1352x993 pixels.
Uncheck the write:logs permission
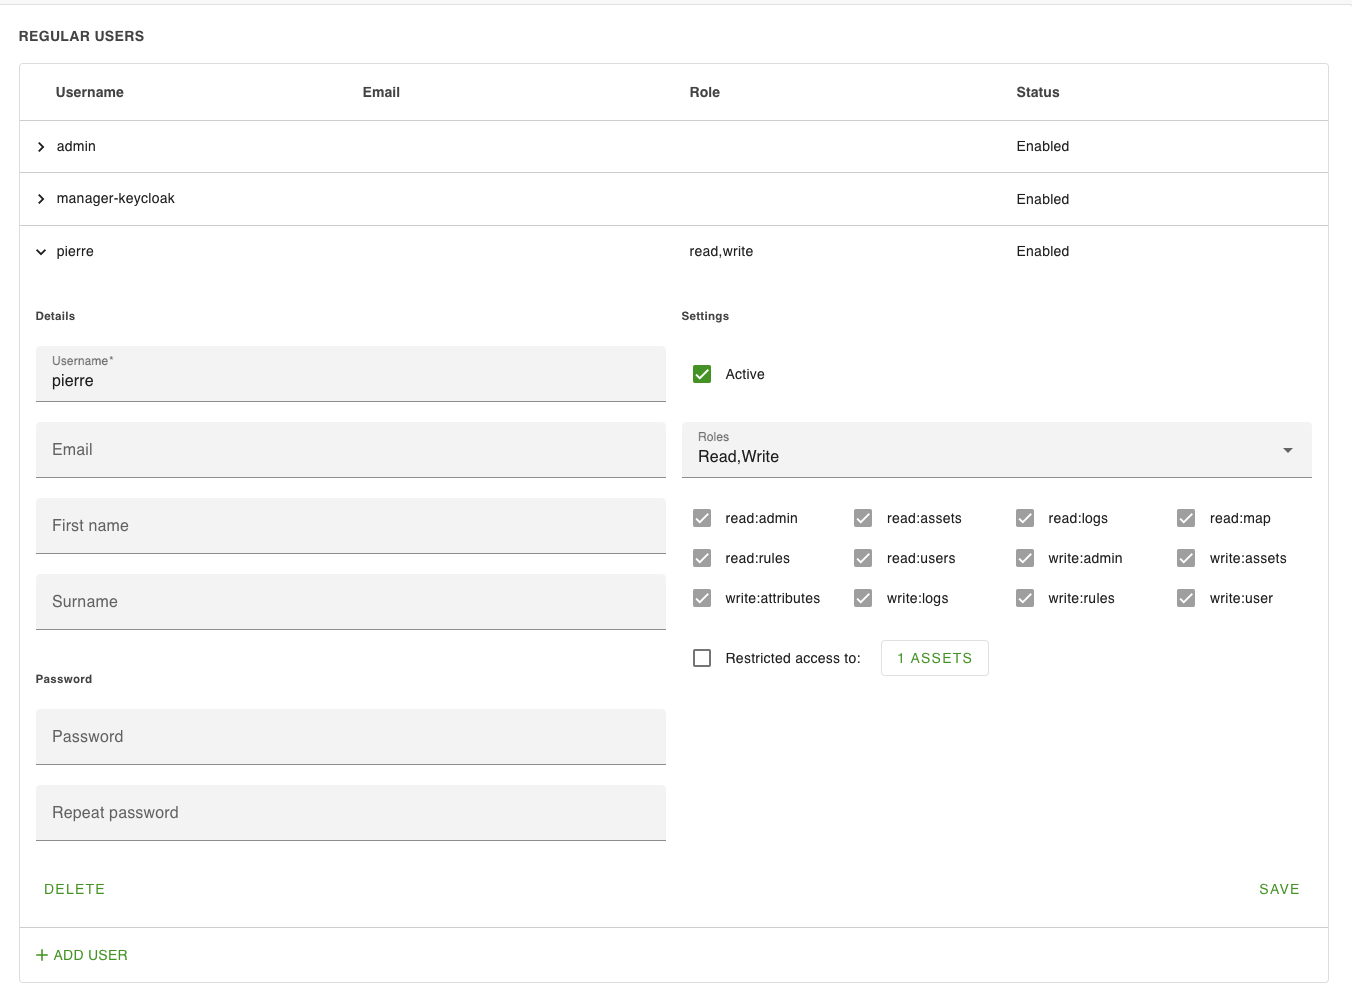click(x=863, y=598)
